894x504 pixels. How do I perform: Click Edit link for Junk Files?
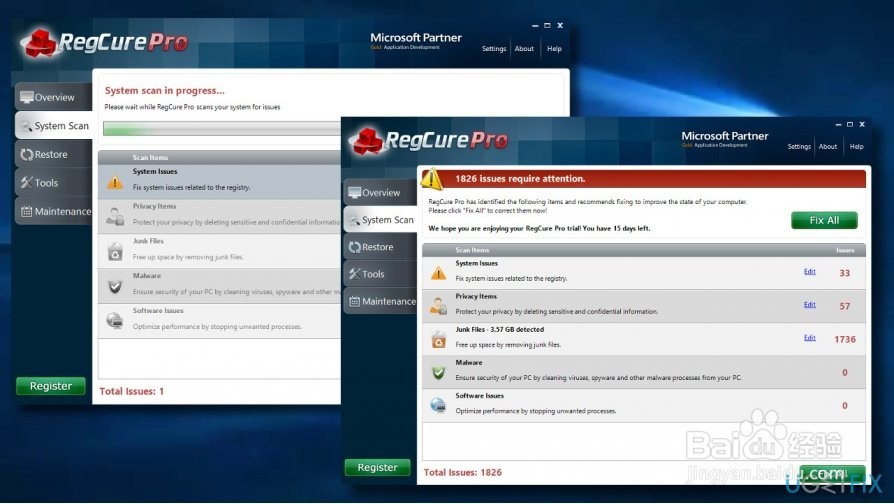coord(810,338)
